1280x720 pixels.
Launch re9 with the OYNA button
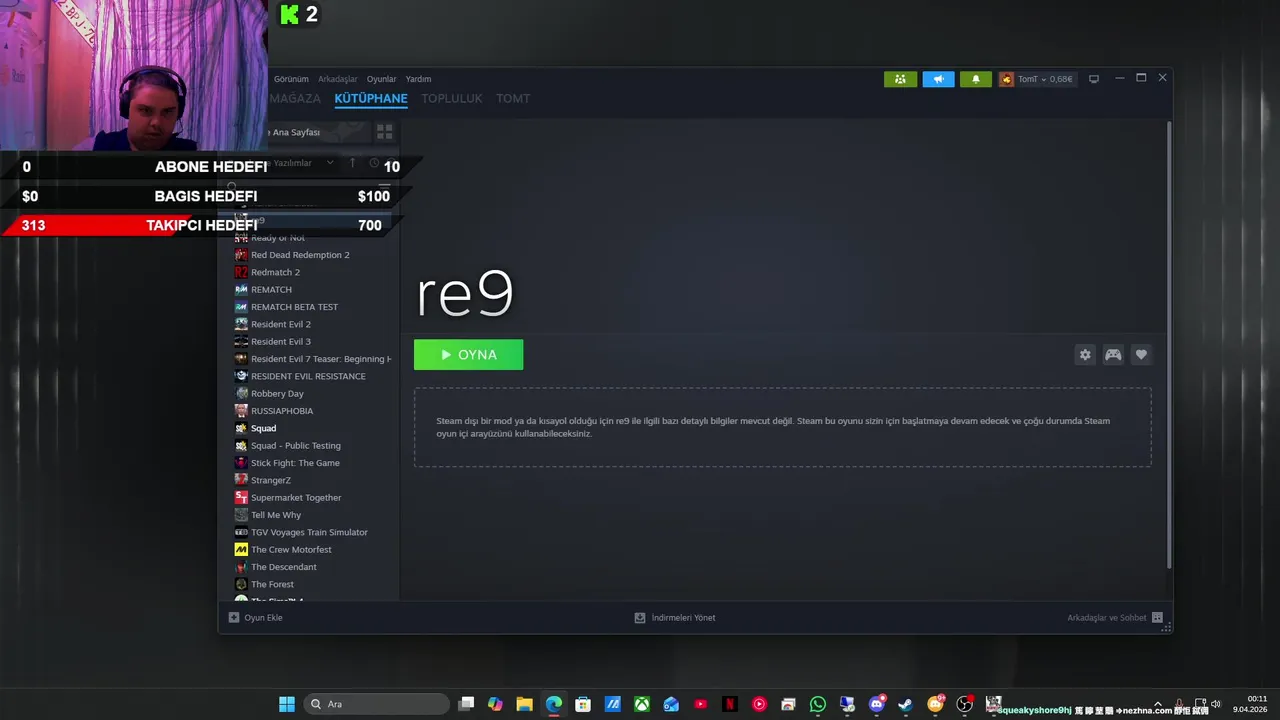(468, 355)
